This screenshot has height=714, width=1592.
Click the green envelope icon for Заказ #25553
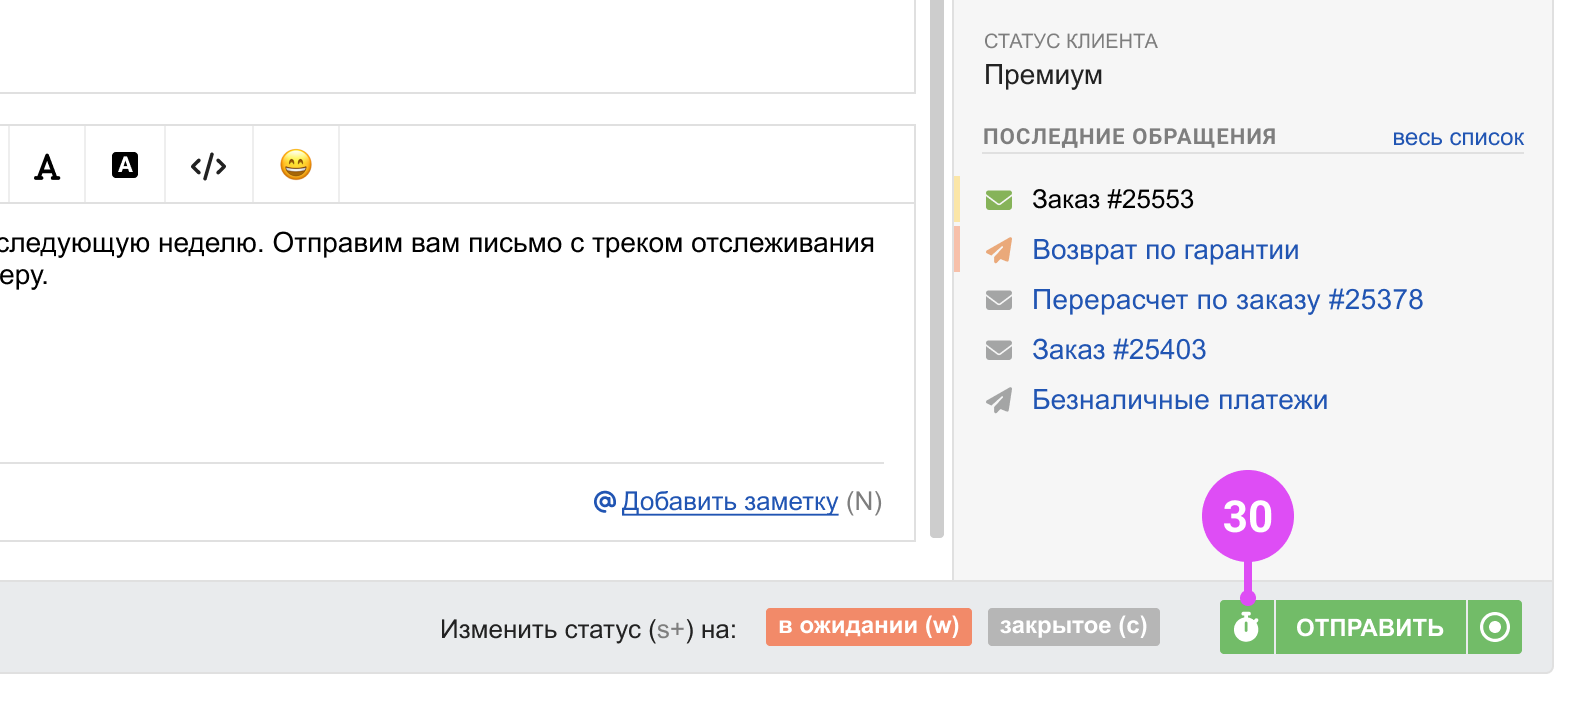click(x=999, y=200)
